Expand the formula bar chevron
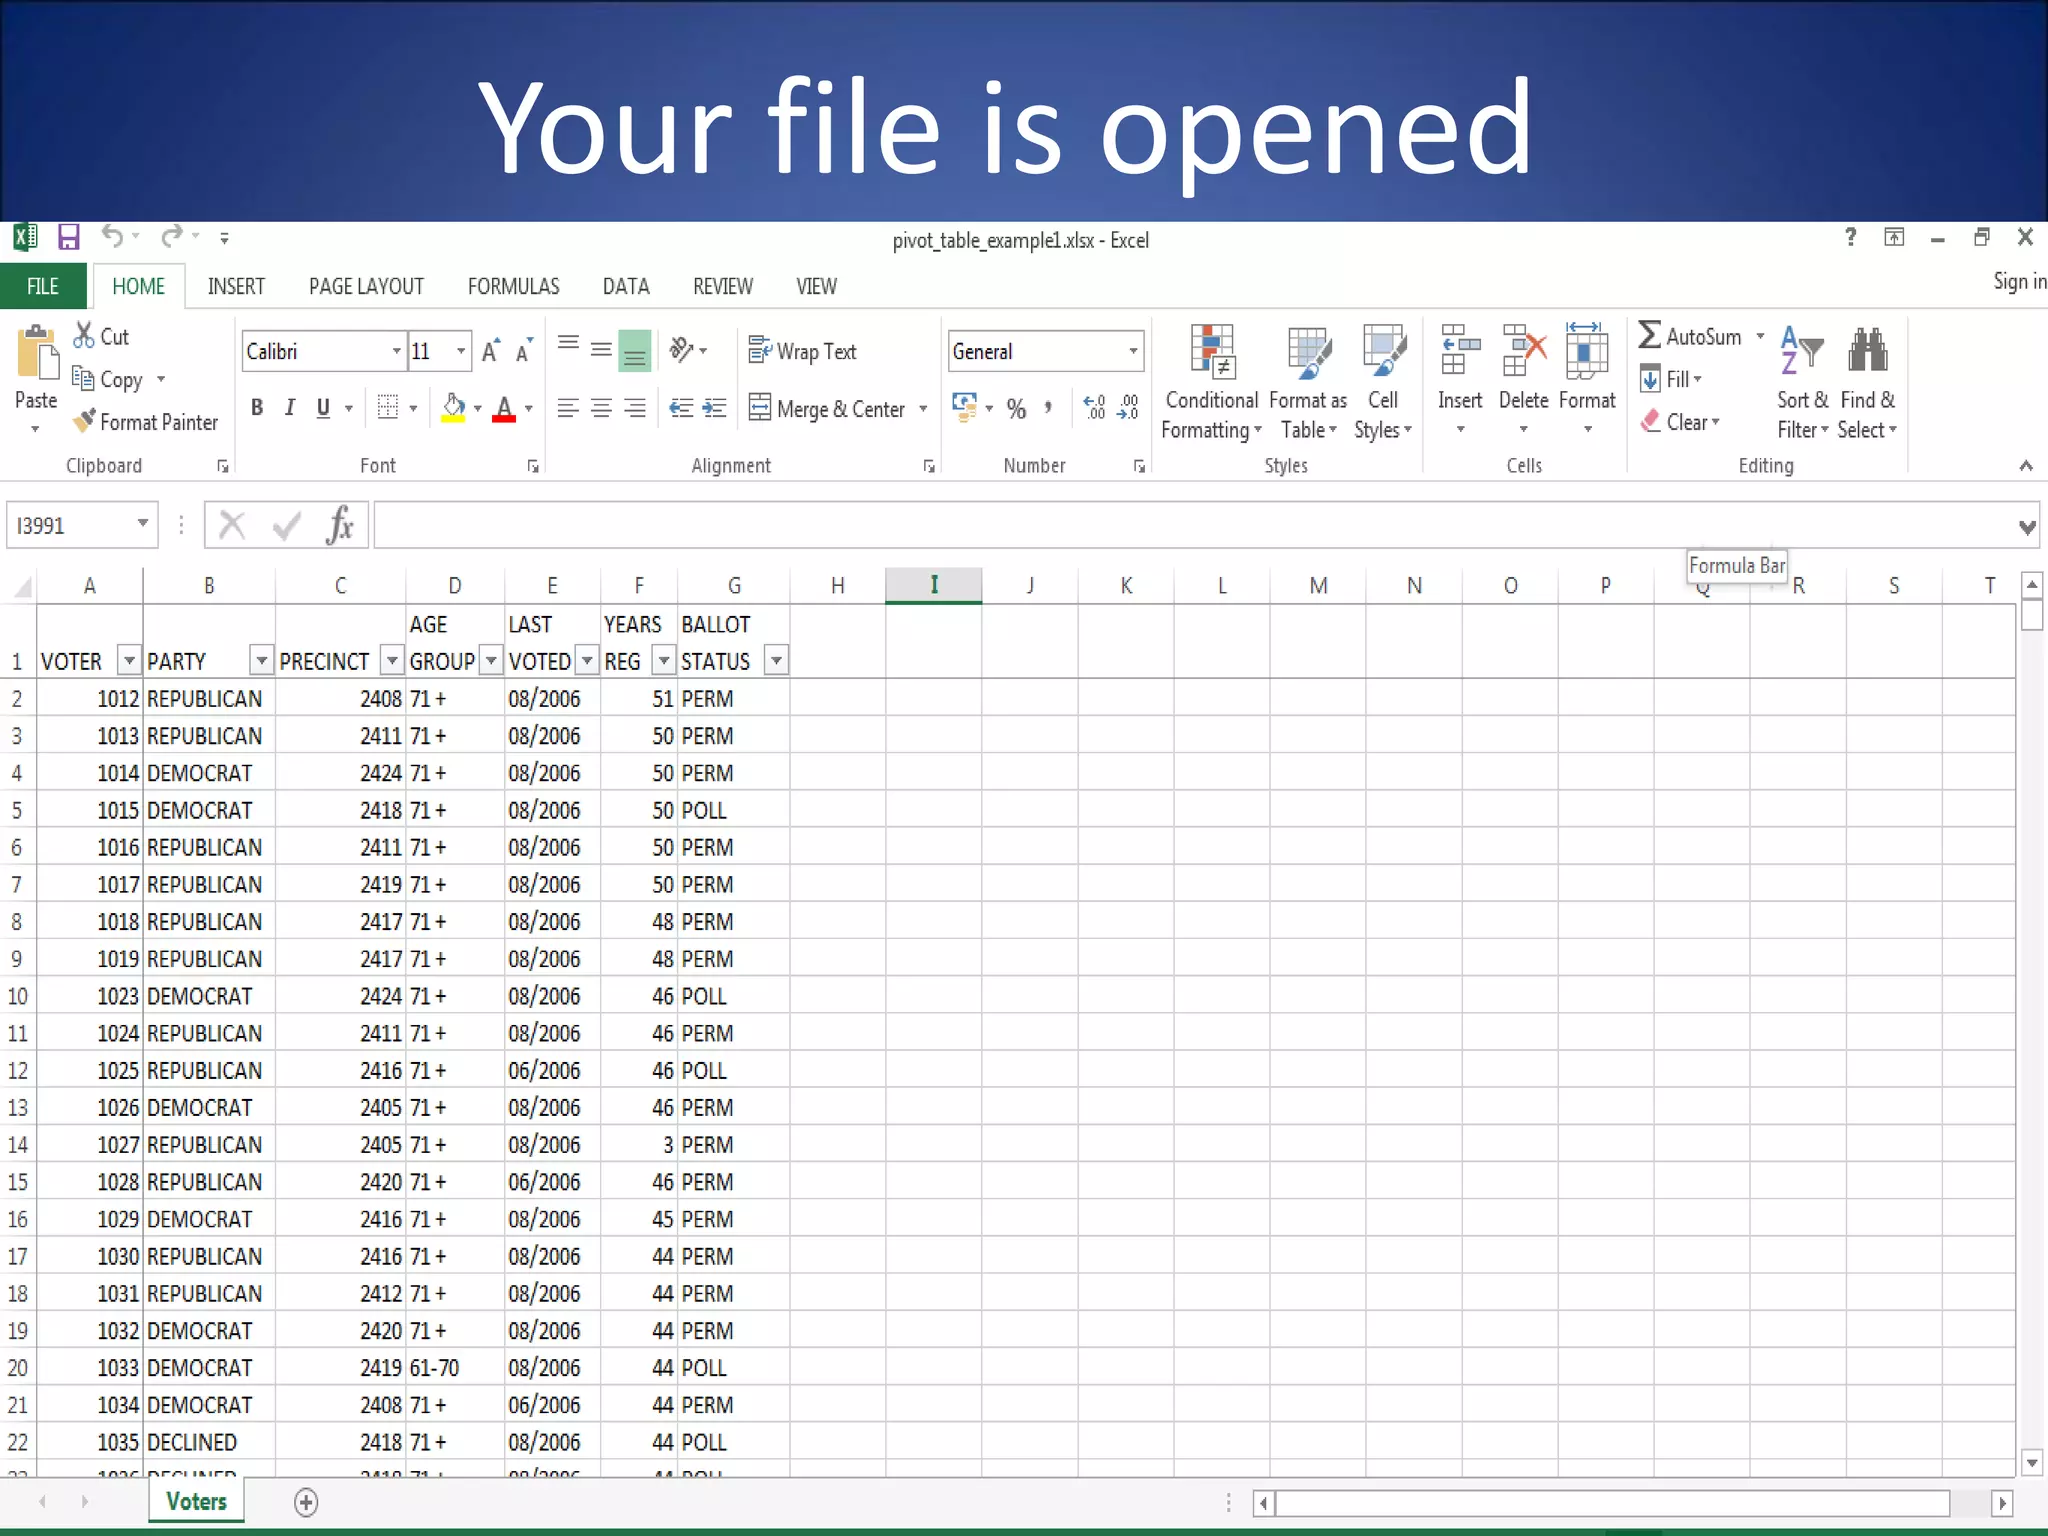 point(2027,526)
